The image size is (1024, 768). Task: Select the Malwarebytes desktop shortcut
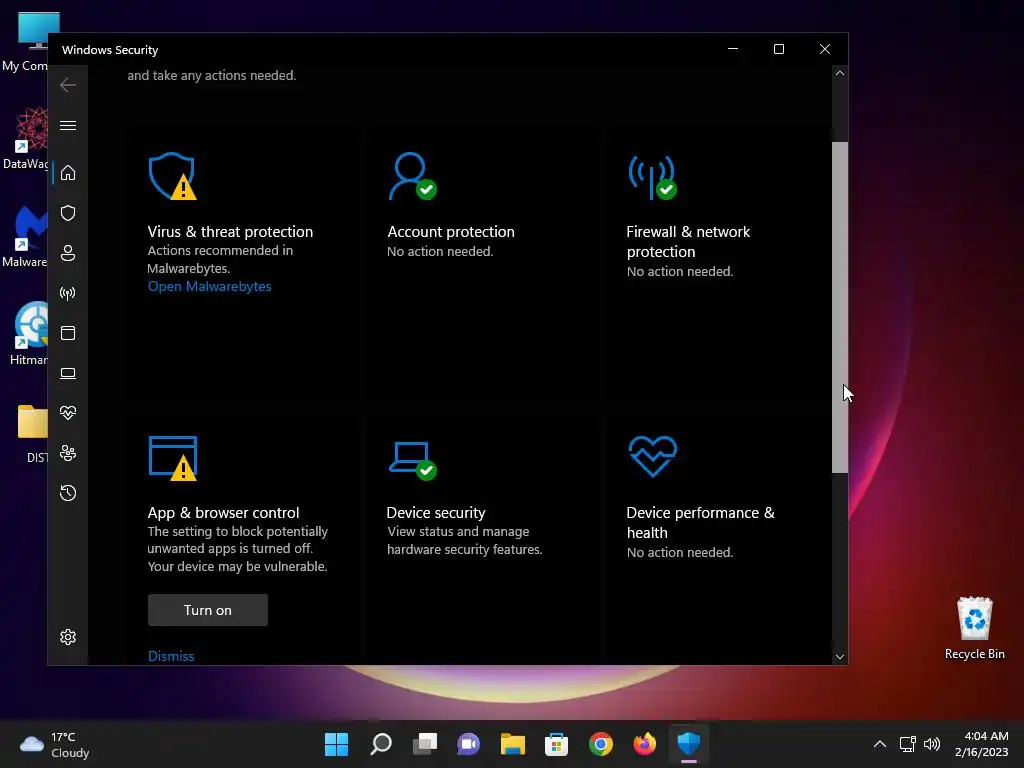pos(25,236)
